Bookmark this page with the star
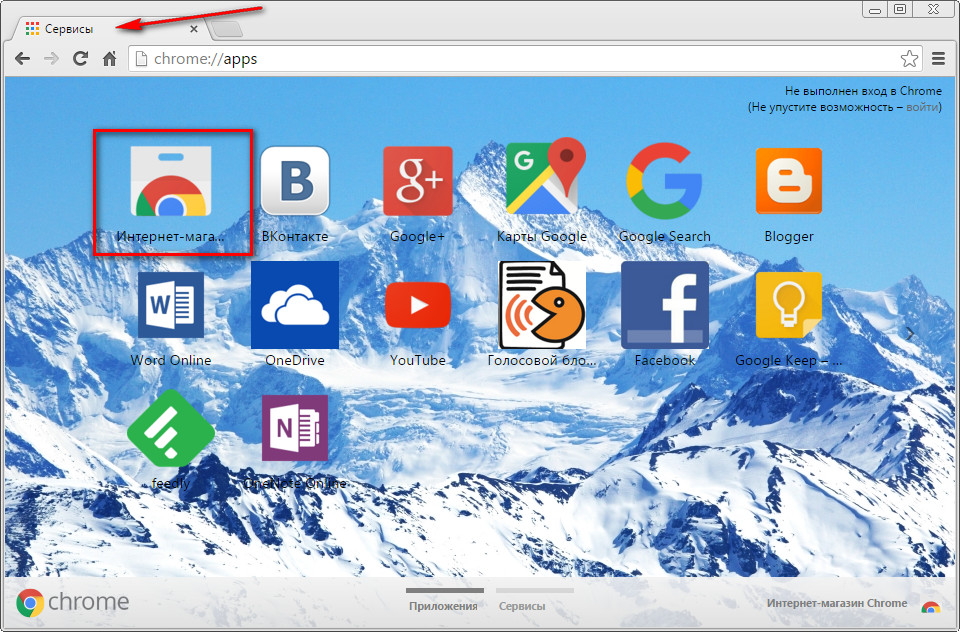960x632 pixels. click(909, 59)
